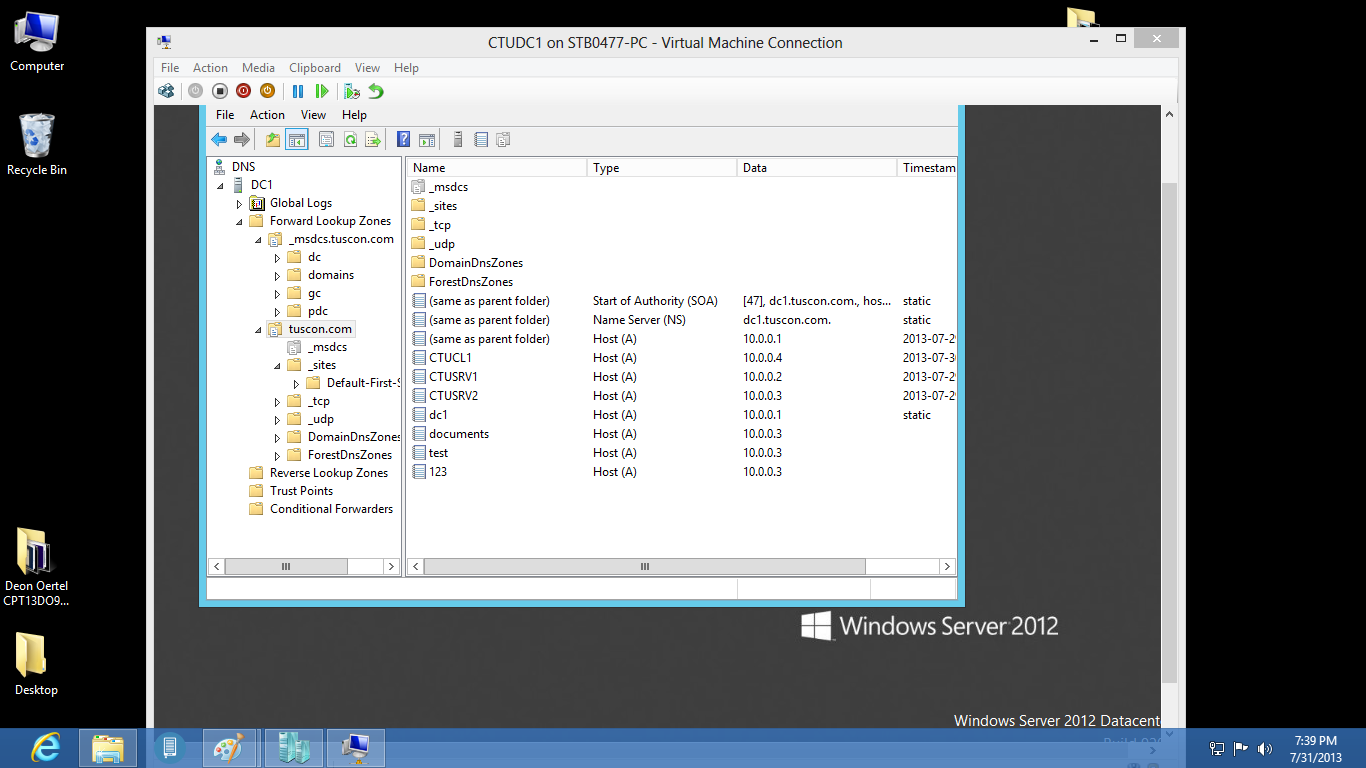Click the server tower icon in DNS toolbar
Image resolution: width=1366 pixels, height=768 pixels.
458,140
